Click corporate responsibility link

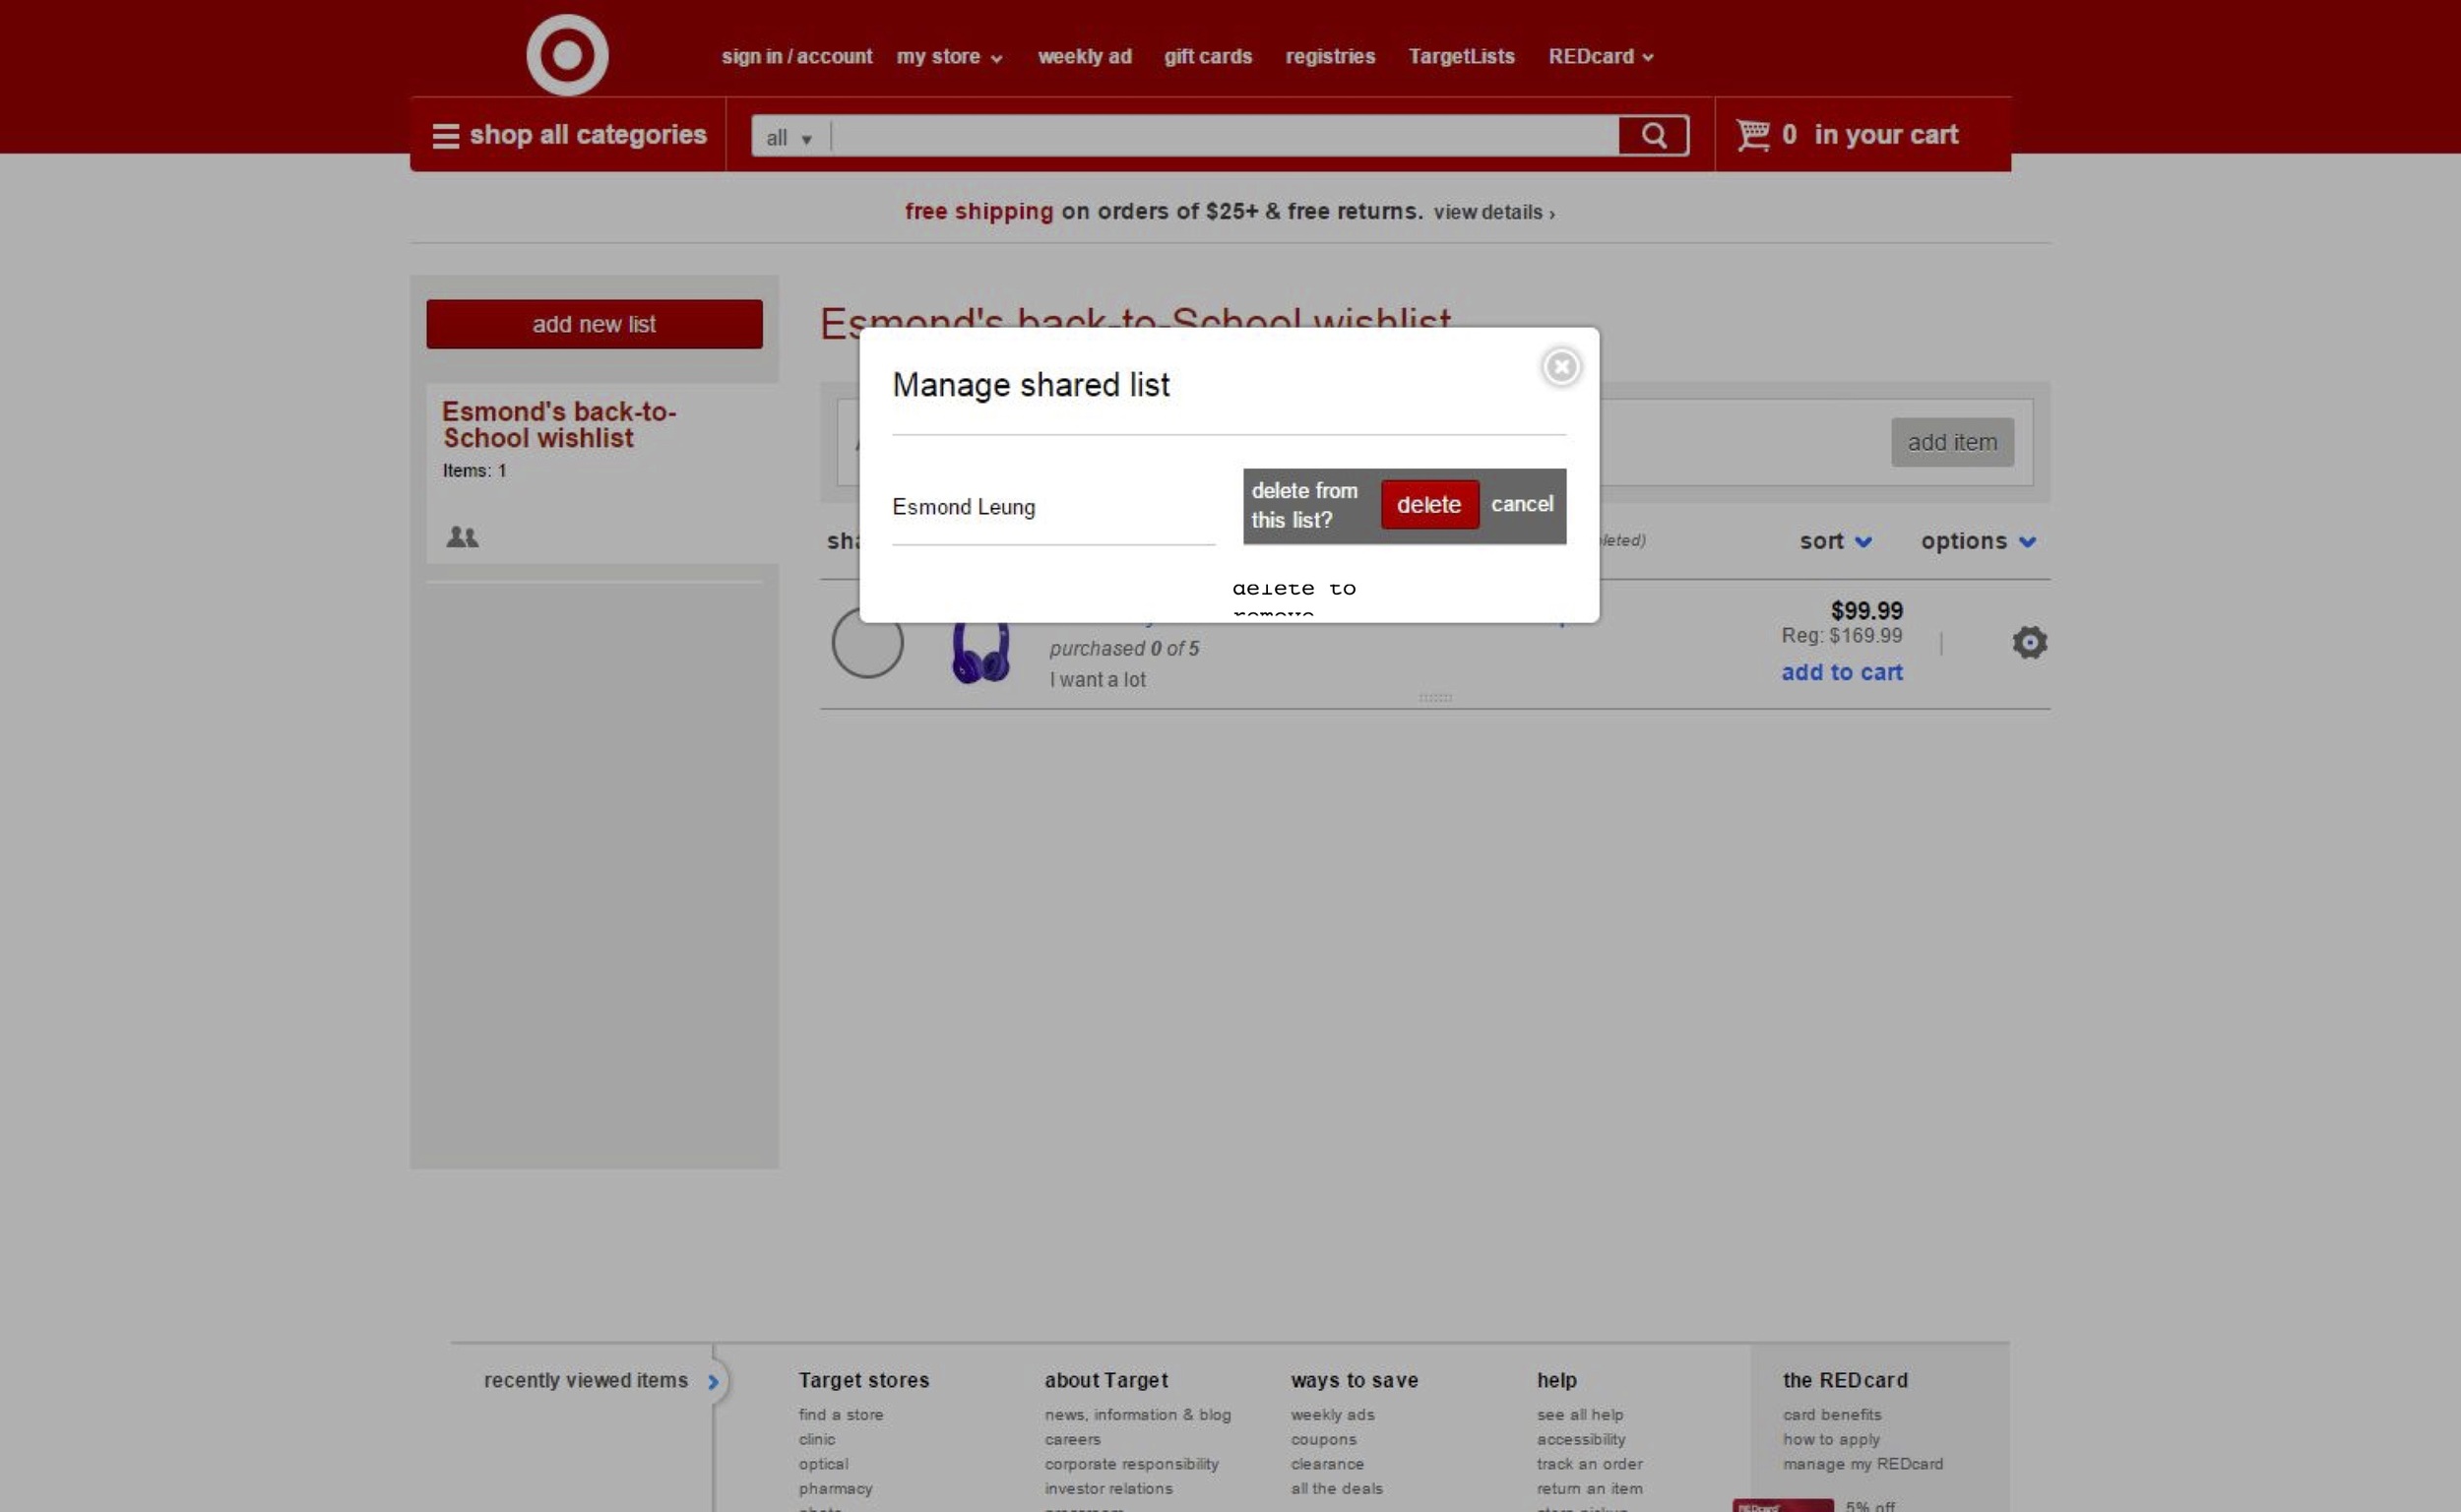[x=1131, y=1464]
